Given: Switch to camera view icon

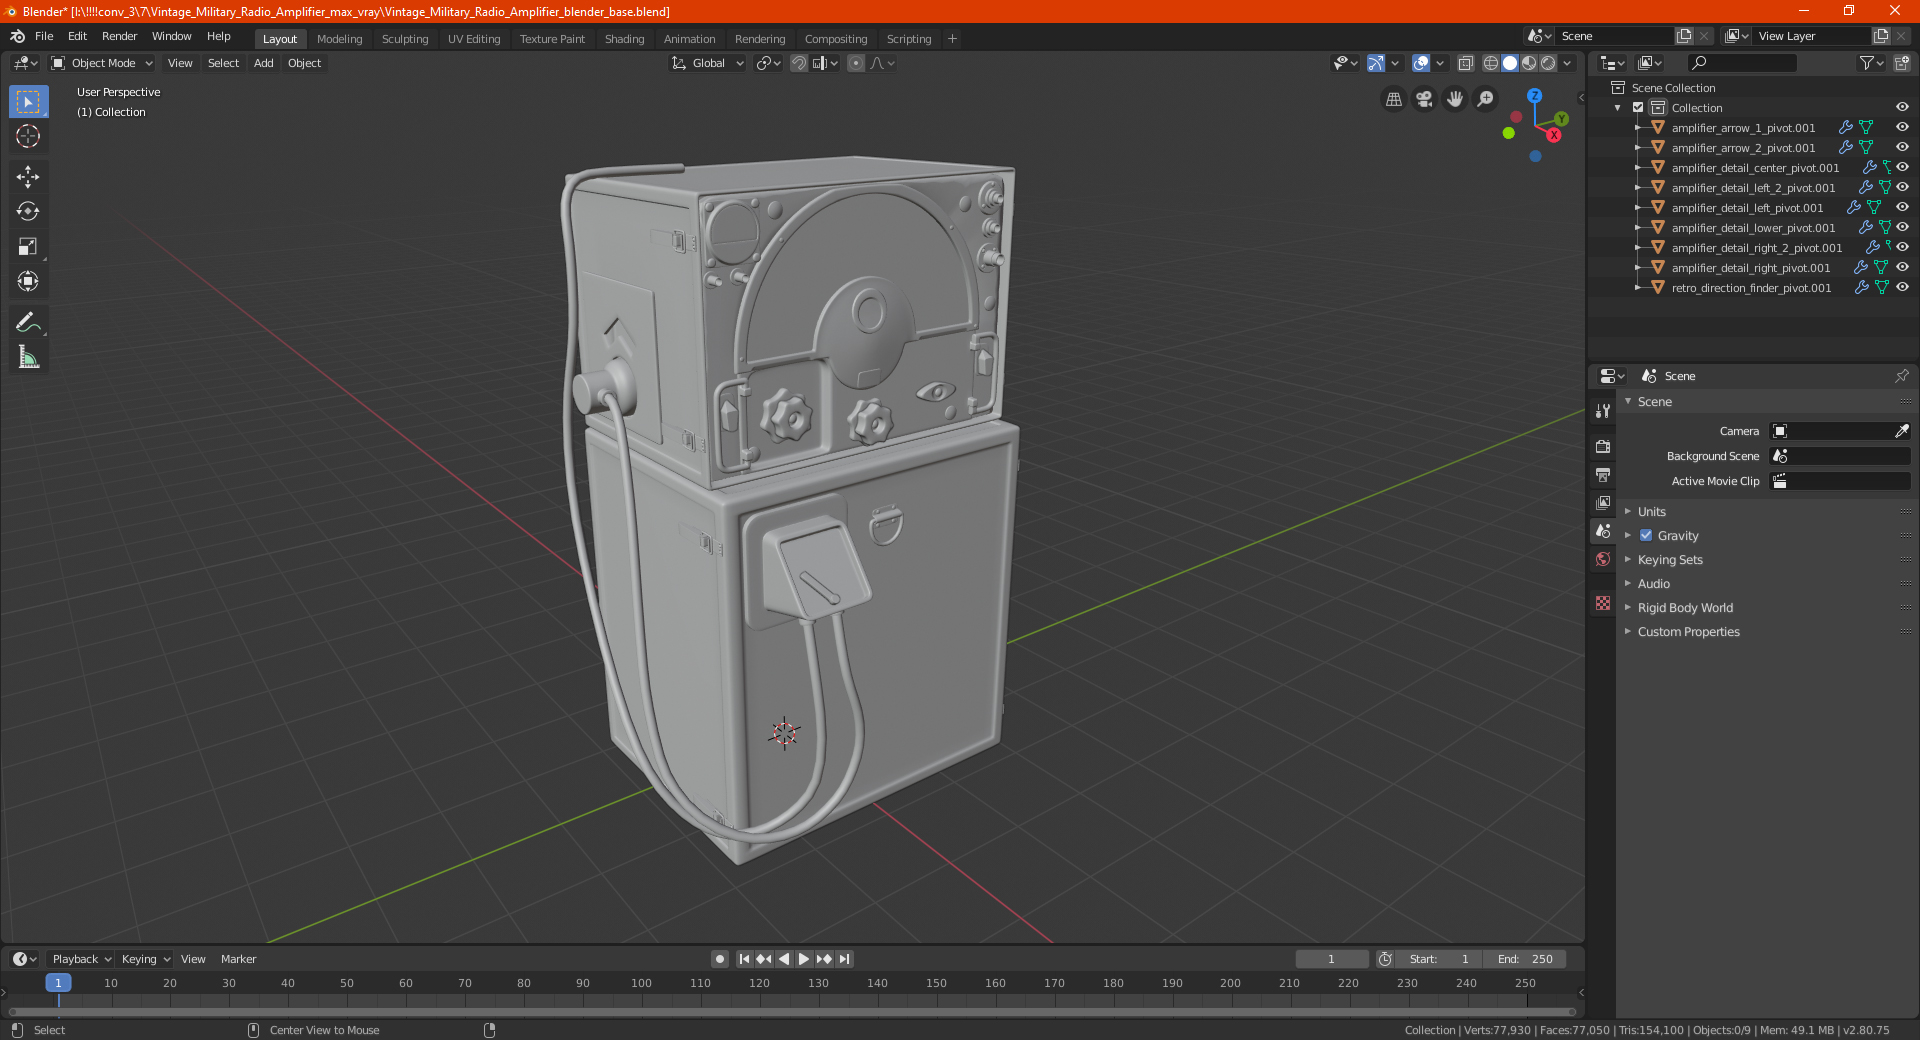Looking at the screenshot, I should [x=1424, y=99].
